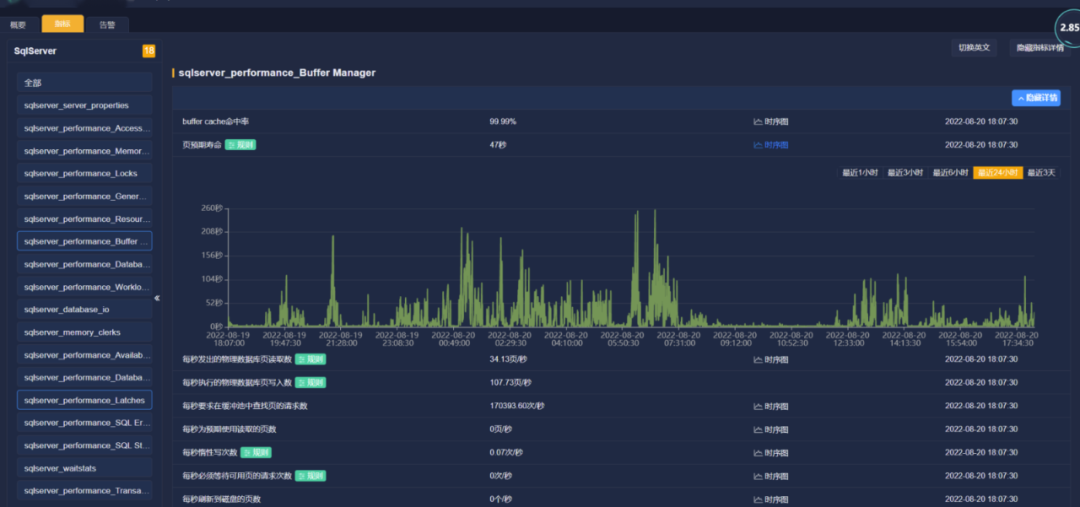Click the 34.13页/秒 value
The width and height of the screenshot is (1080, 507).
pyautogui.click(x=508, y=360)
